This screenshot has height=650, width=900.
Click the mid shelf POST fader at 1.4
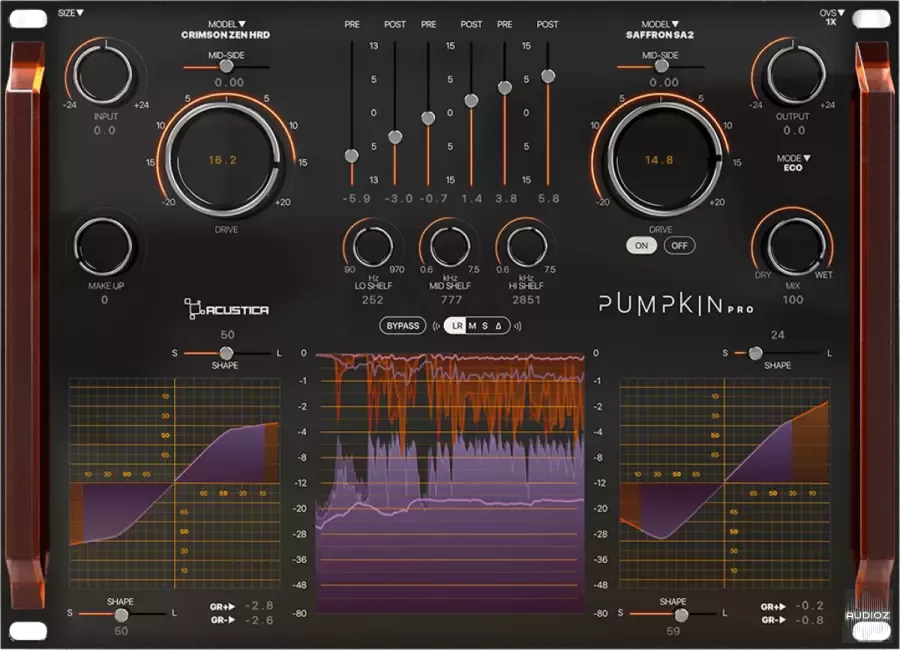[x=471, y=100]
